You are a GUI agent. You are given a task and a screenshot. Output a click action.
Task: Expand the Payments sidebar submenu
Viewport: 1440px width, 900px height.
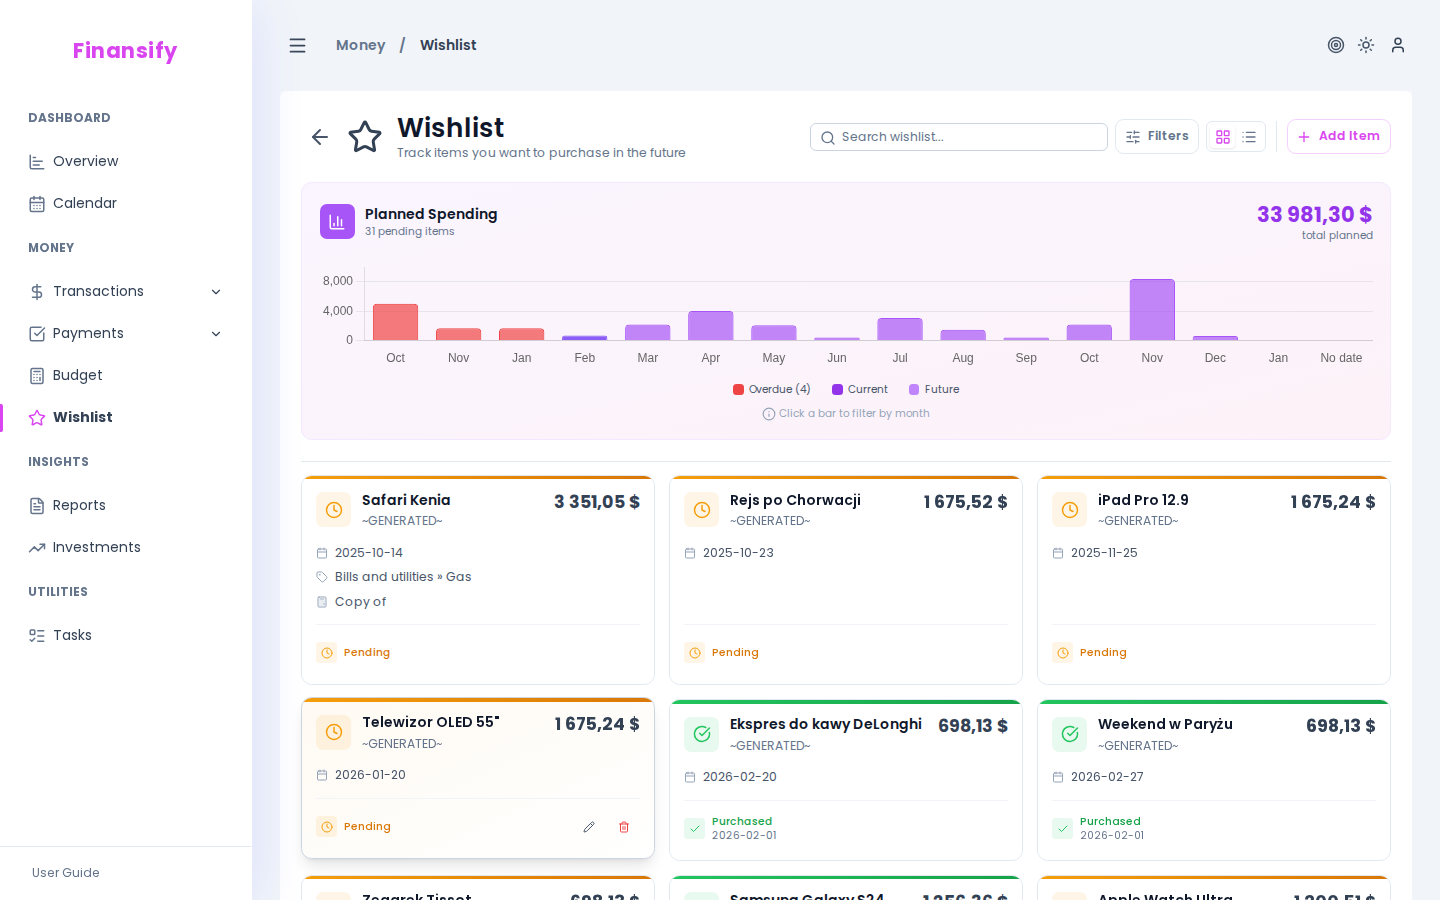[x=216, y=334]
